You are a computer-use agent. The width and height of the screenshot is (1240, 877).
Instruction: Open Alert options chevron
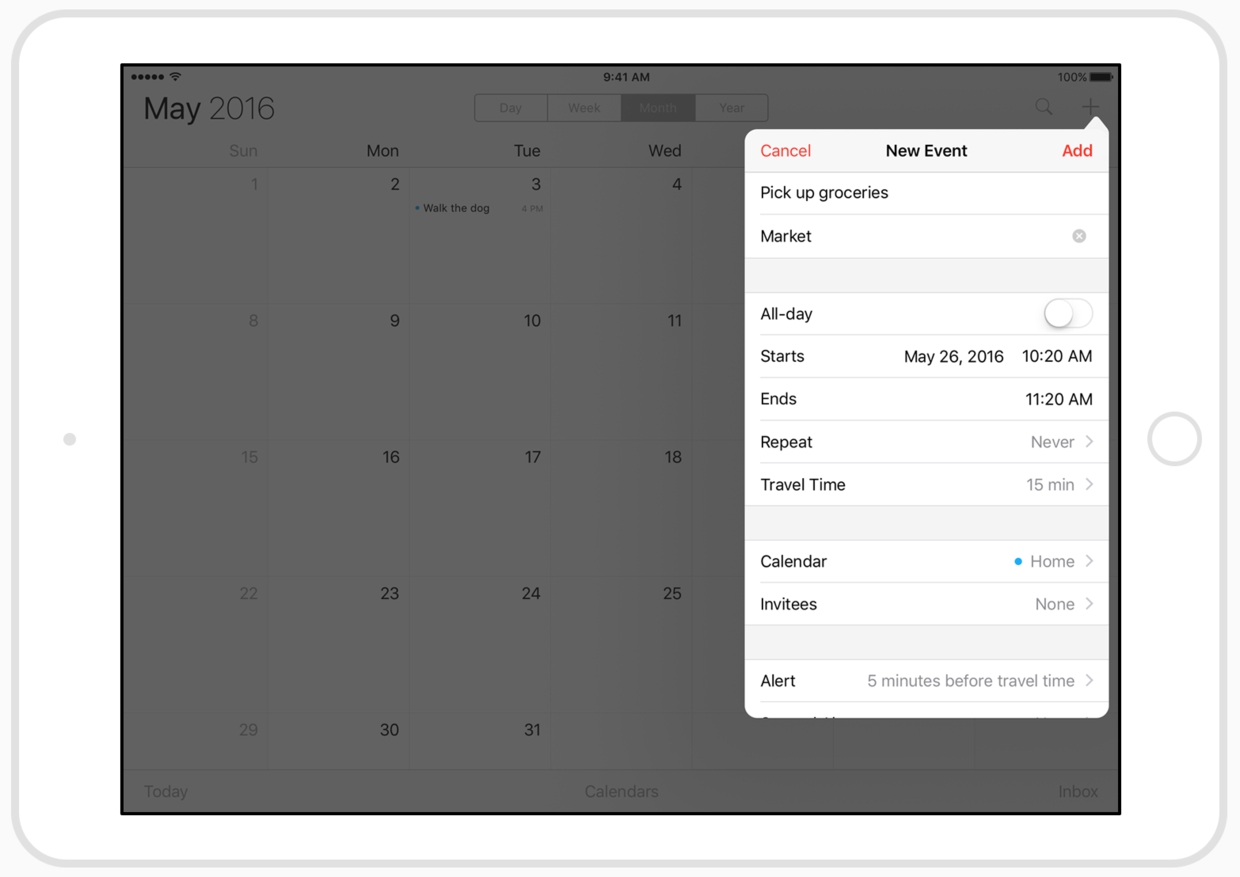tap(1089, 681)
